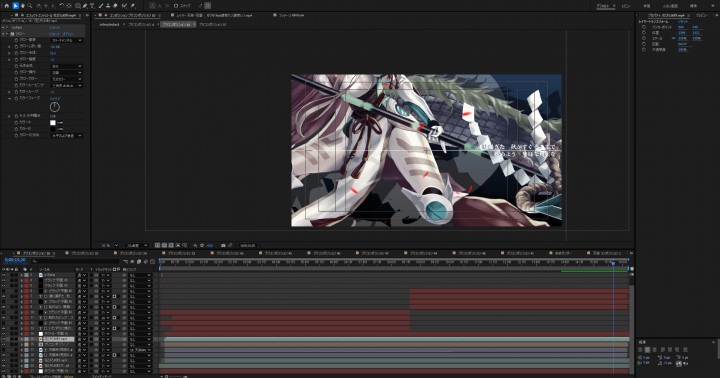Click the align left icon in Align panel
The width and height of the screenshot is (720, 378).
(x=641, y=350)
